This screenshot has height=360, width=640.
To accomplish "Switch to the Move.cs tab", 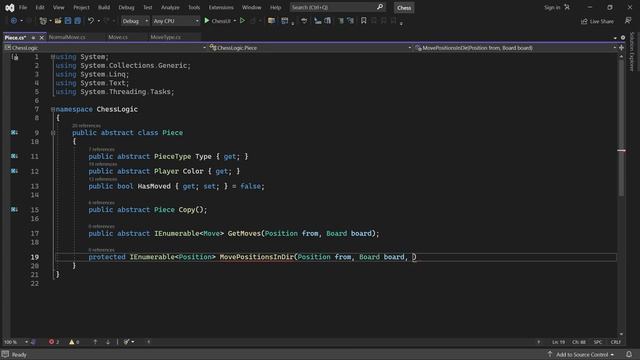I will 118,37.
